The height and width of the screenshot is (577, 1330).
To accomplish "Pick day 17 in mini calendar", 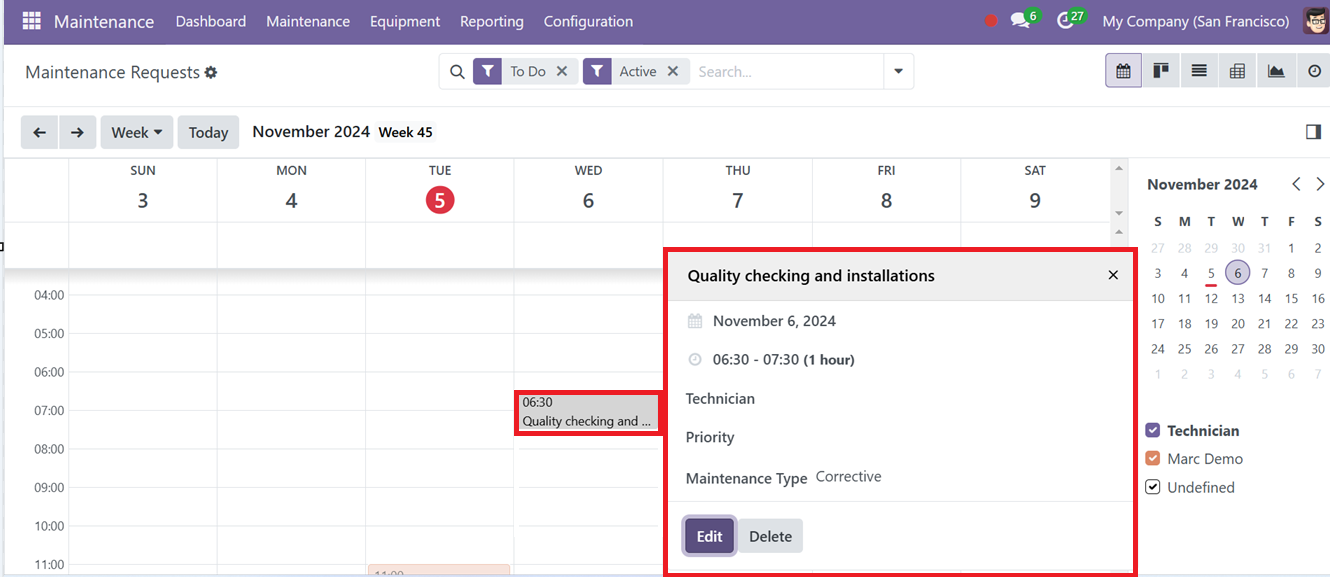I will [x=1158, y=323].
